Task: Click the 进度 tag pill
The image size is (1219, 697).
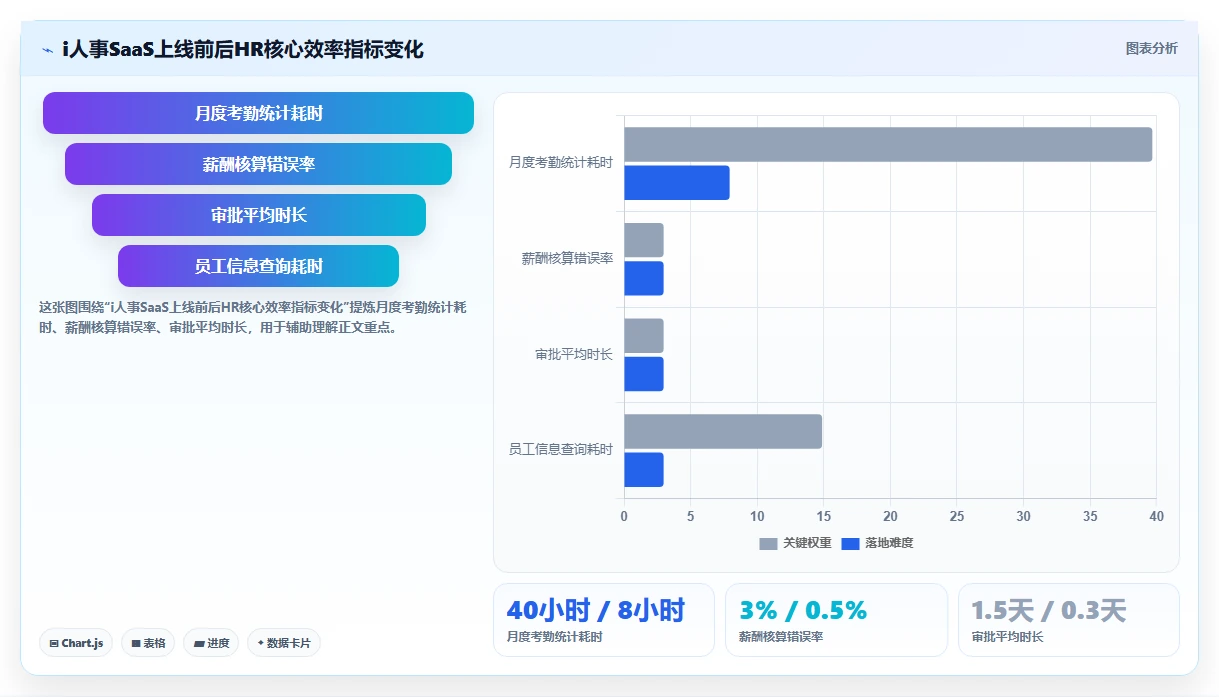Action: tap(211, 643)
